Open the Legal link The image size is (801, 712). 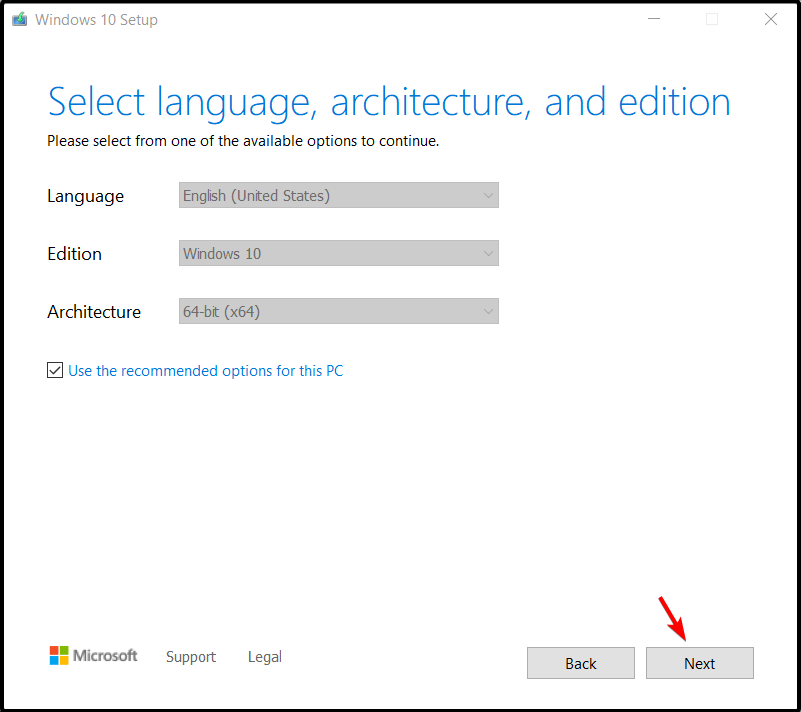pos(265,657)
